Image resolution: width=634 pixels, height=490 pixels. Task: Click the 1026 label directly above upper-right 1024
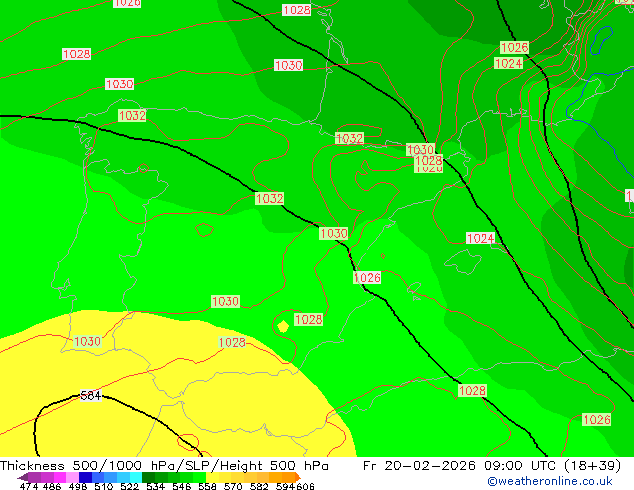pyautogui.click(x=514, y=47)
